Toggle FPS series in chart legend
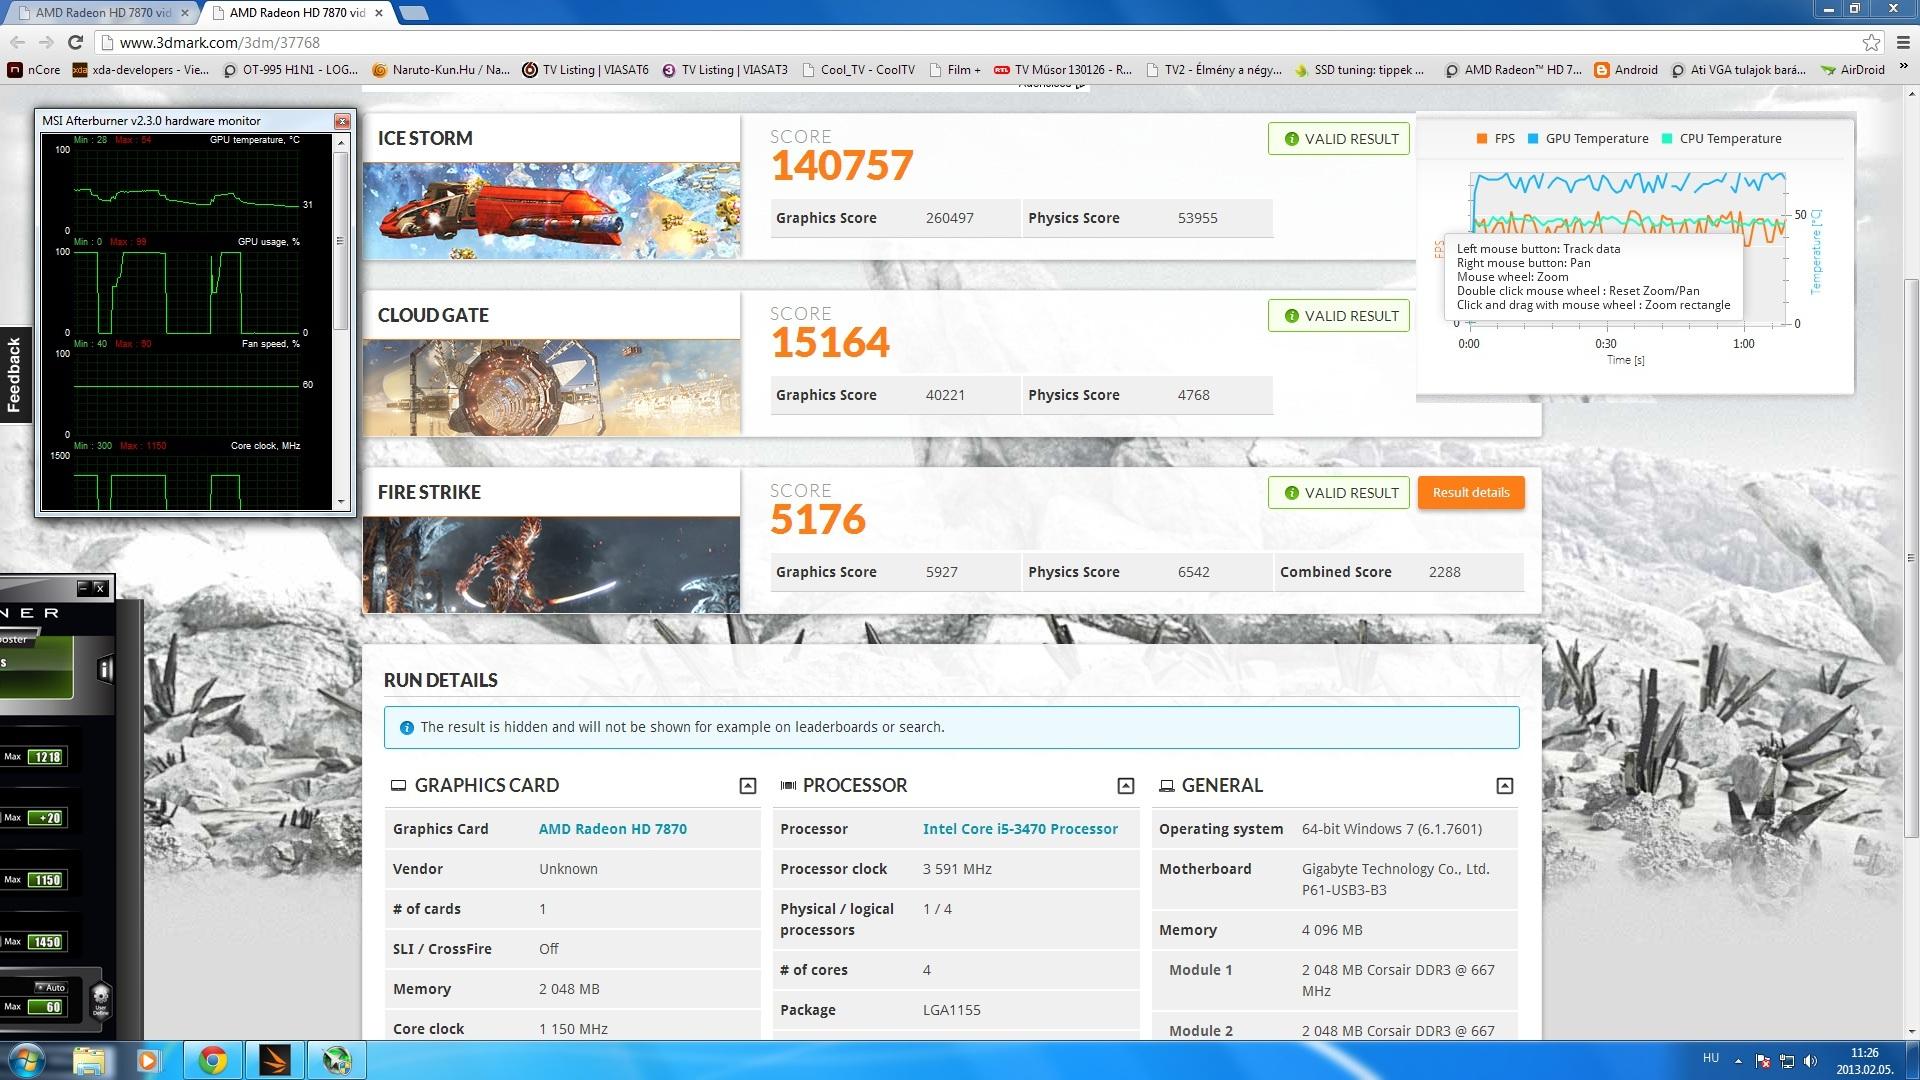This screenshot has width=1920, height=1080. pyautogui.click(x=1495, y=139)
